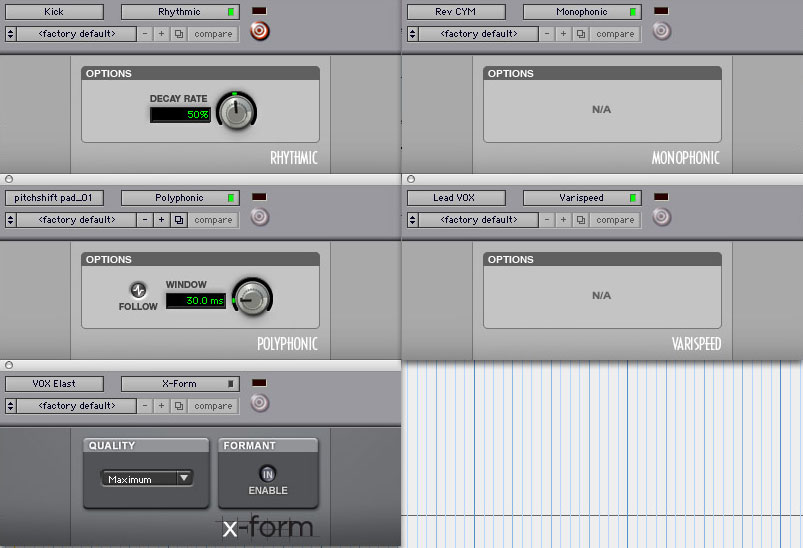803x548 pixels.
Task: Open the Quality dropdown set to Maximum
Action: pos(147,479)
